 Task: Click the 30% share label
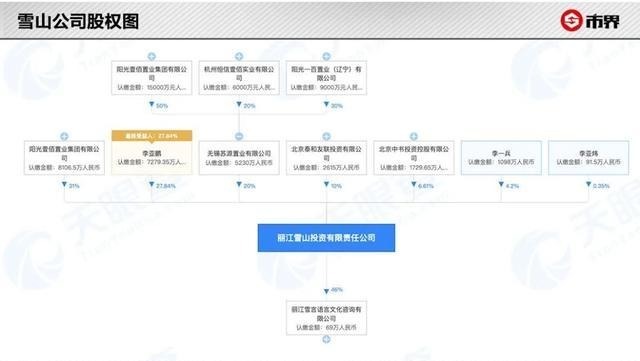tap(336, 106)
